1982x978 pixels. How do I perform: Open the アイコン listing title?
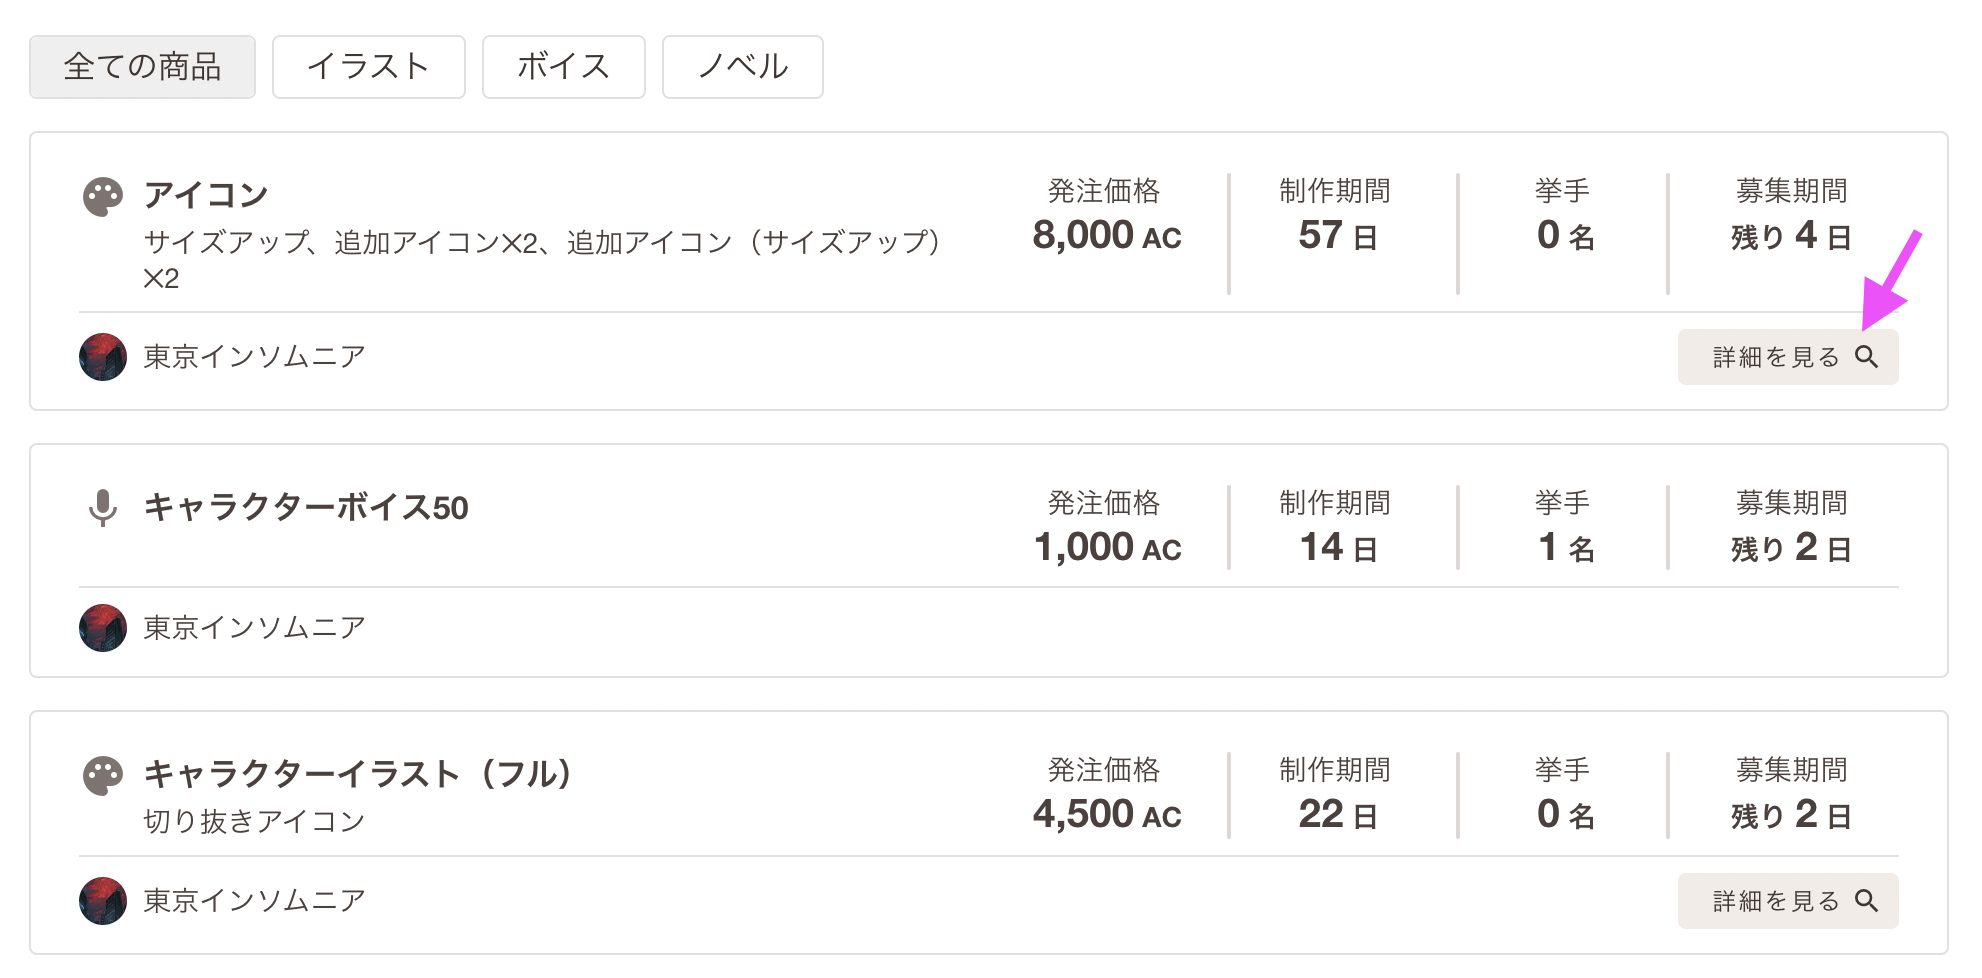206,195
